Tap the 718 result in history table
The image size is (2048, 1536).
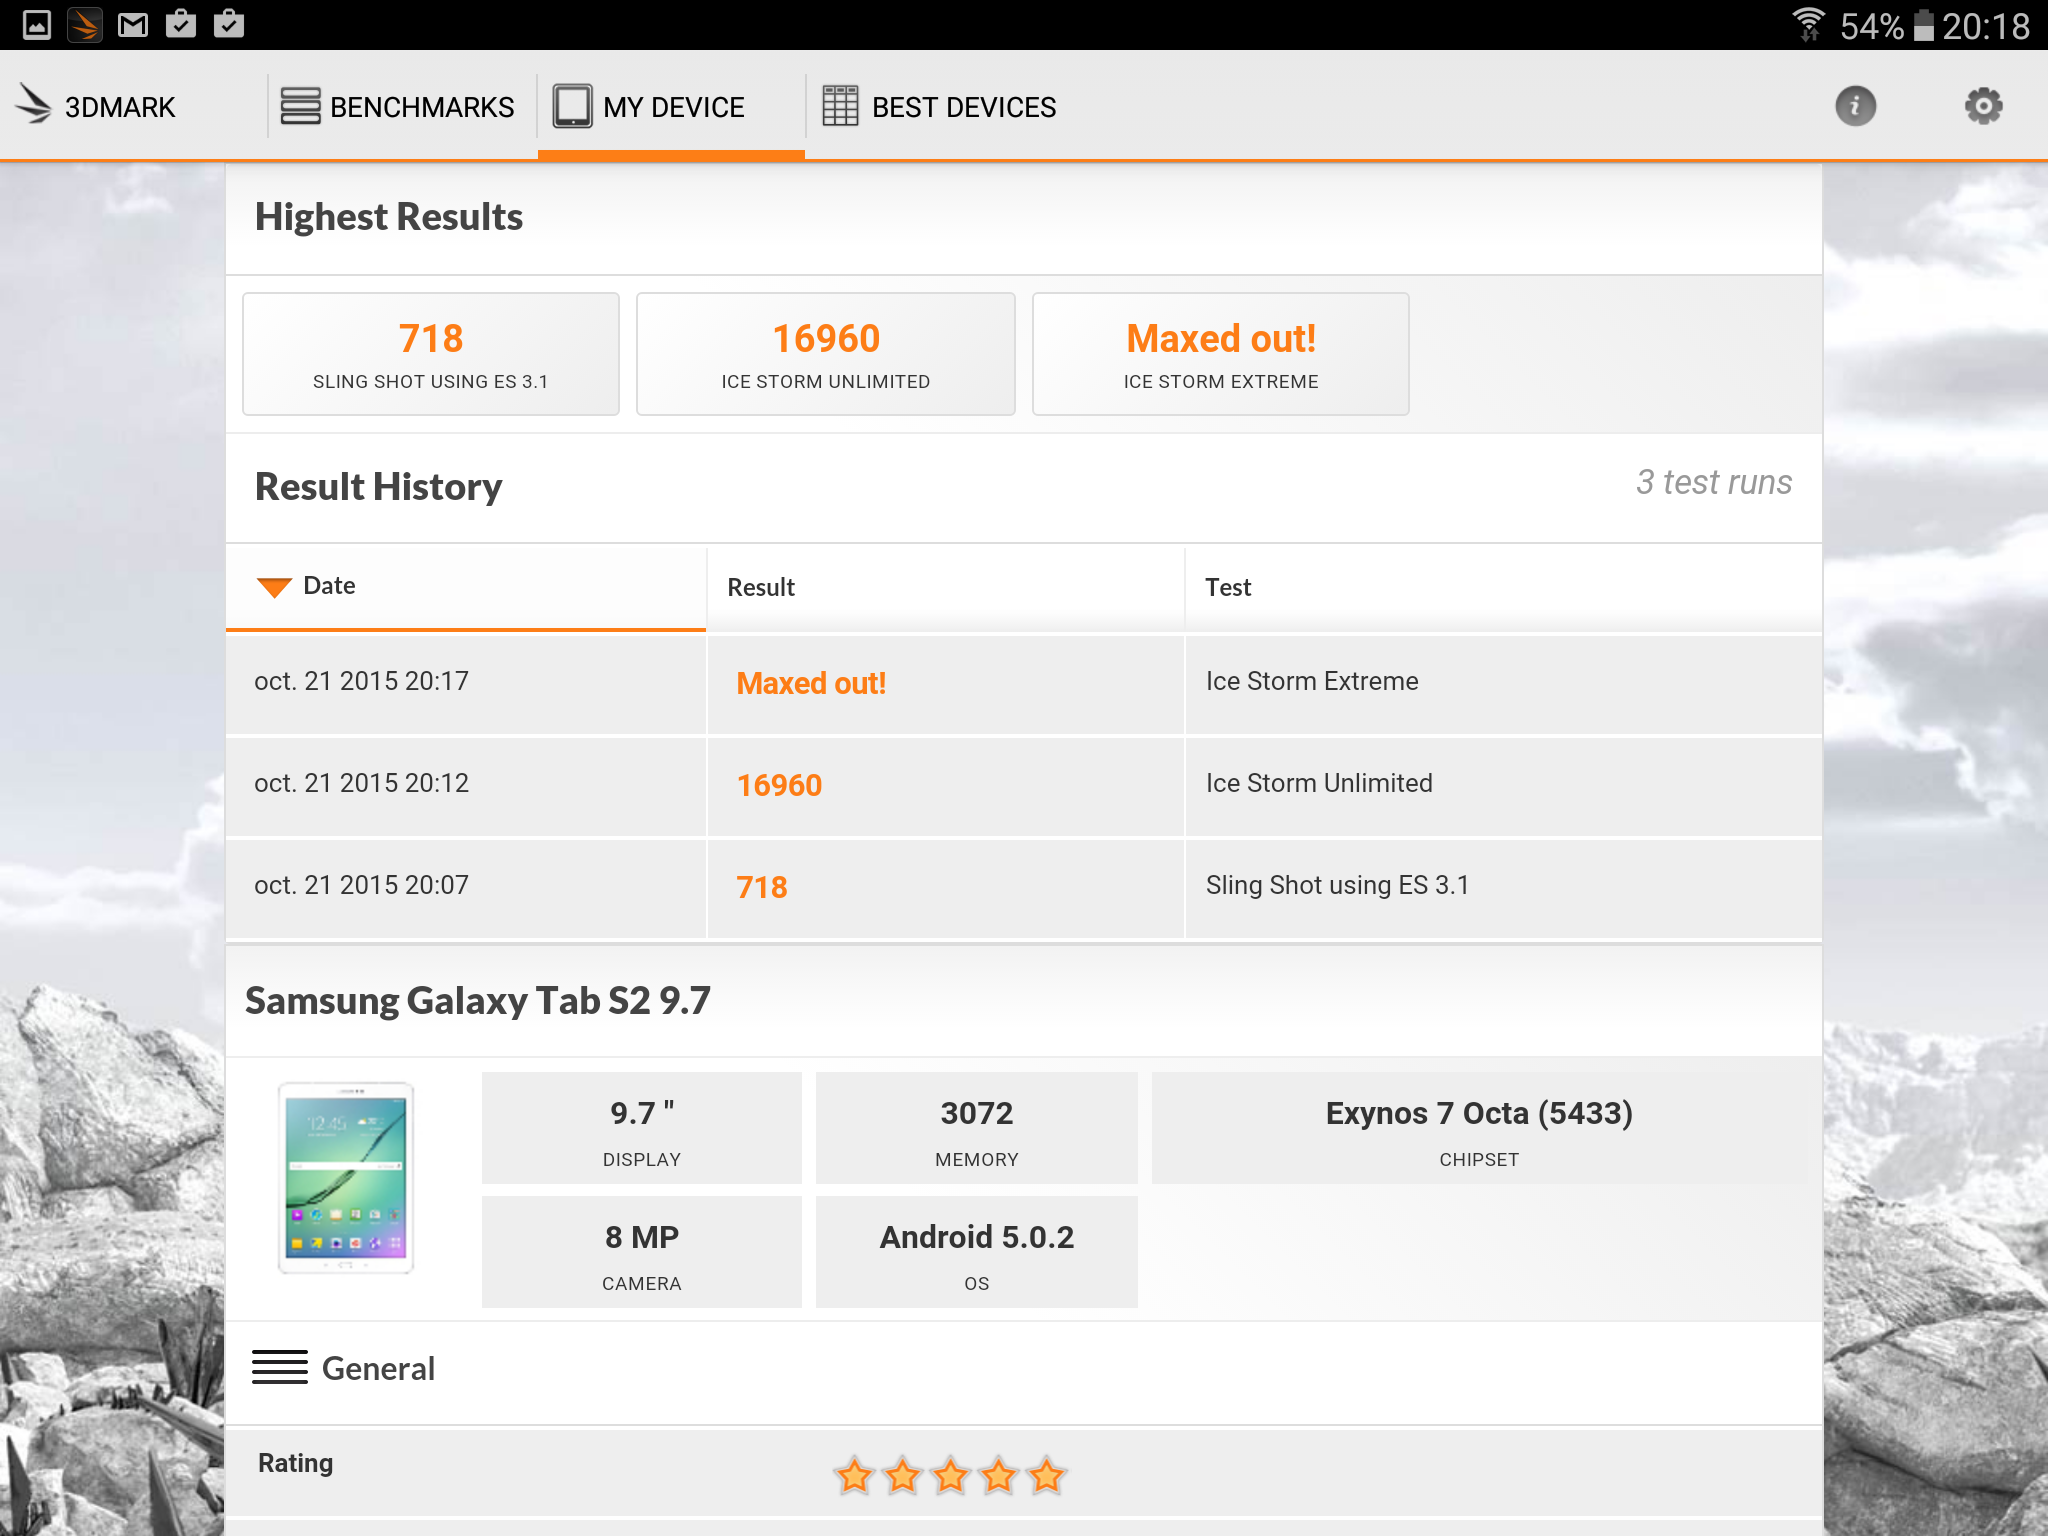762,887
